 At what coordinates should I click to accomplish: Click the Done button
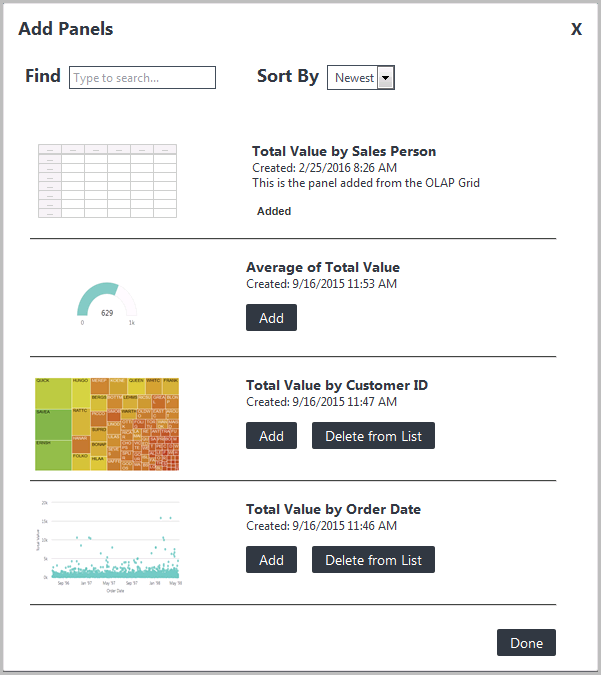click(526, 643)
